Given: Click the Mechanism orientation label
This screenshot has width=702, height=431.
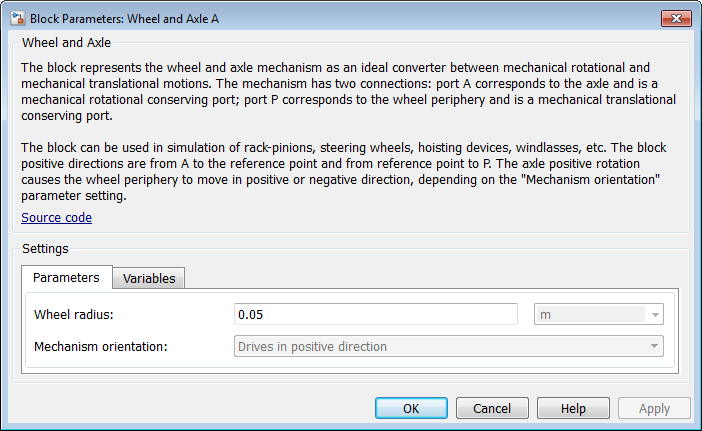Looking at the screenshot, I should click(100, 347).
